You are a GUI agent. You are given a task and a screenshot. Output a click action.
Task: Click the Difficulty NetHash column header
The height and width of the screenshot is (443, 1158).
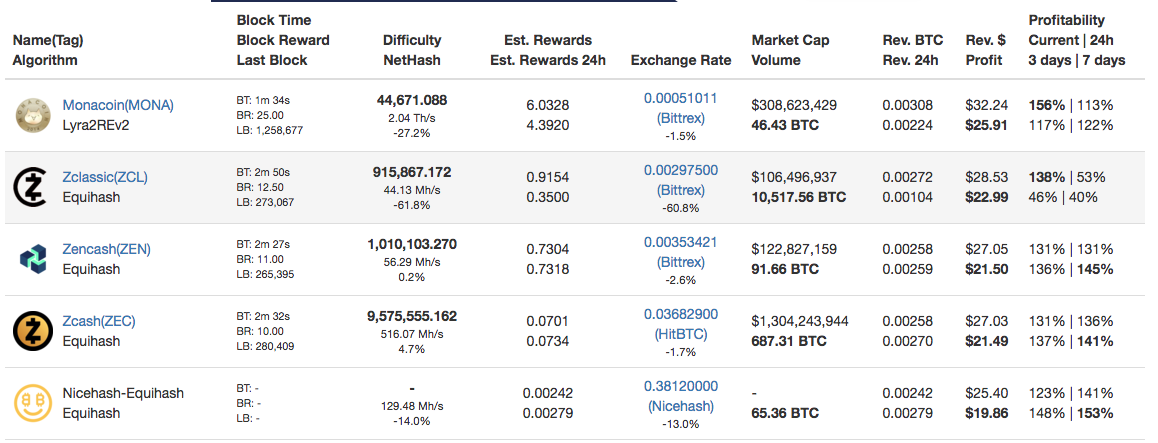pyautogui.click(x=414, y=50)
